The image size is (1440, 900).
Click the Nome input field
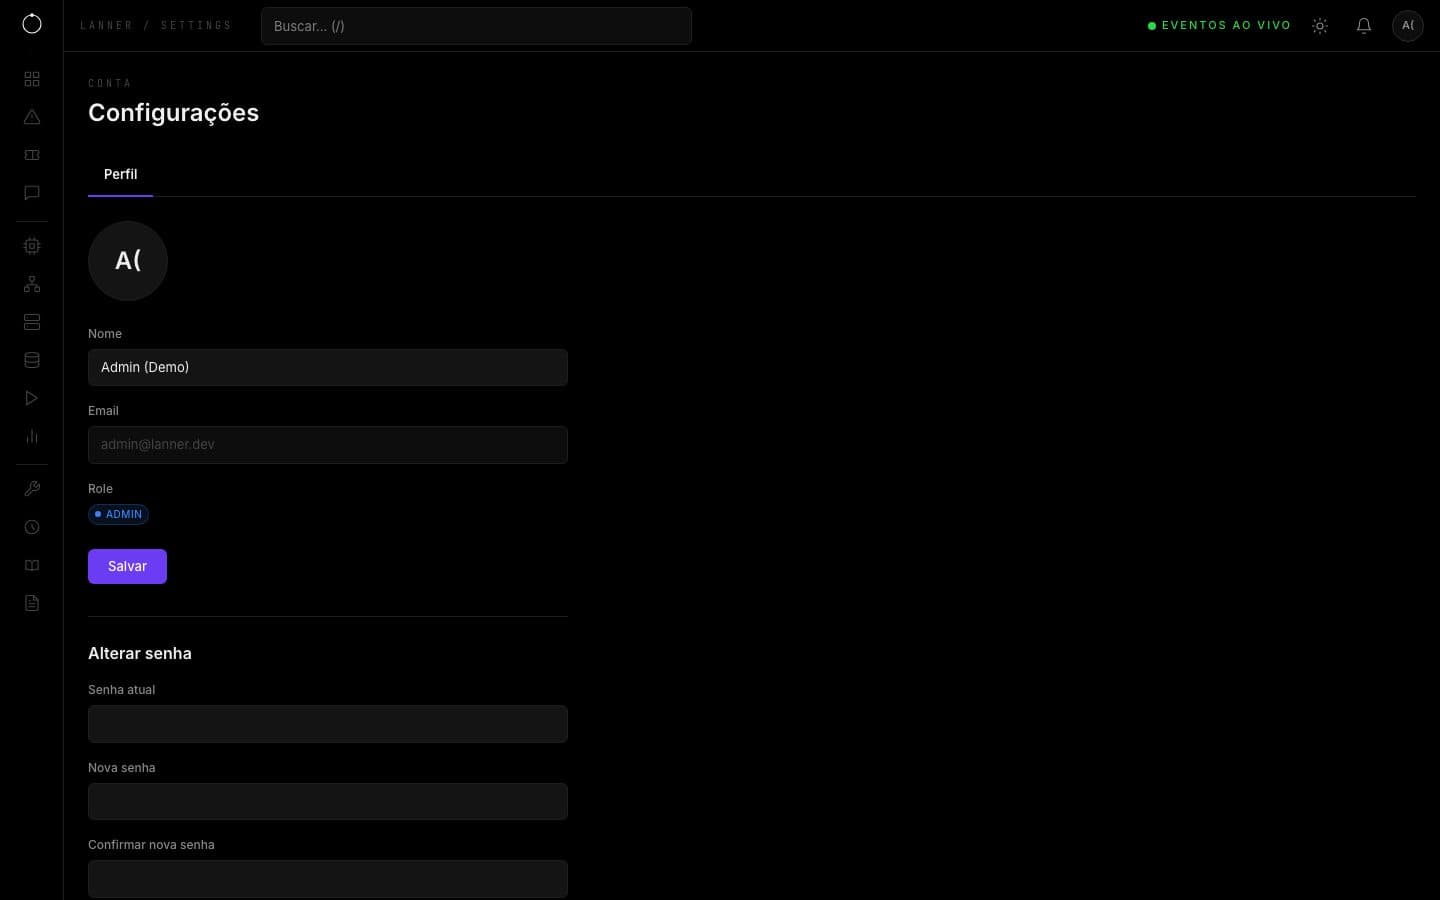[x=328, y=367]
